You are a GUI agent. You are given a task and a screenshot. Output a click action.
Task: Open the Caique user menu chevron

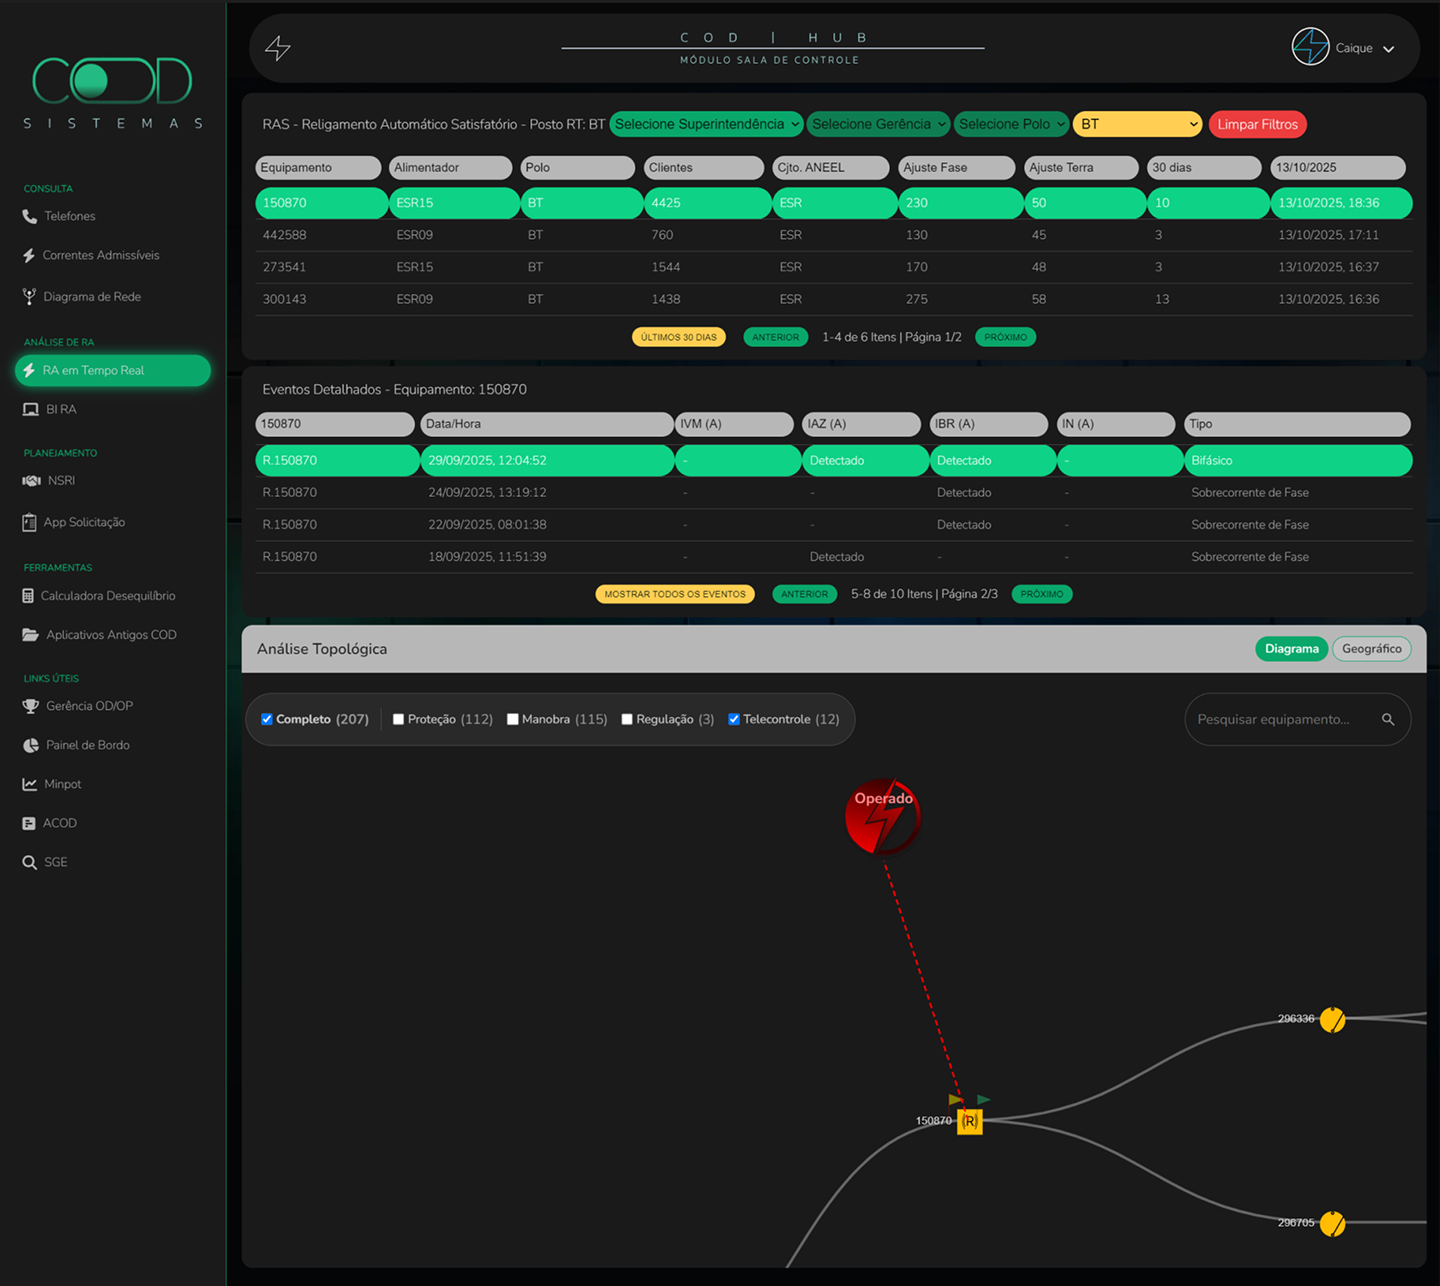point(1388,49)
